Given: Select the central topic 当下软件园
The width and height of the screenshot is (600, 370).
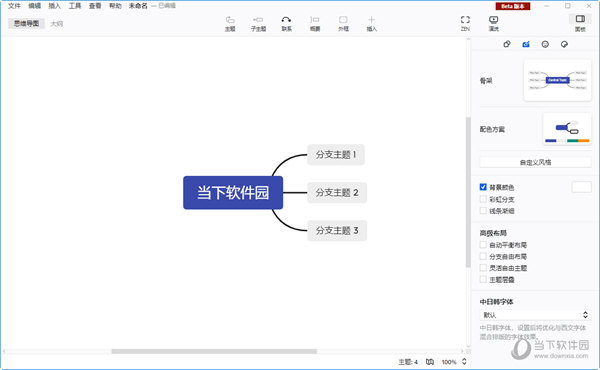Looking at the screenshot, I should (233, 192).
